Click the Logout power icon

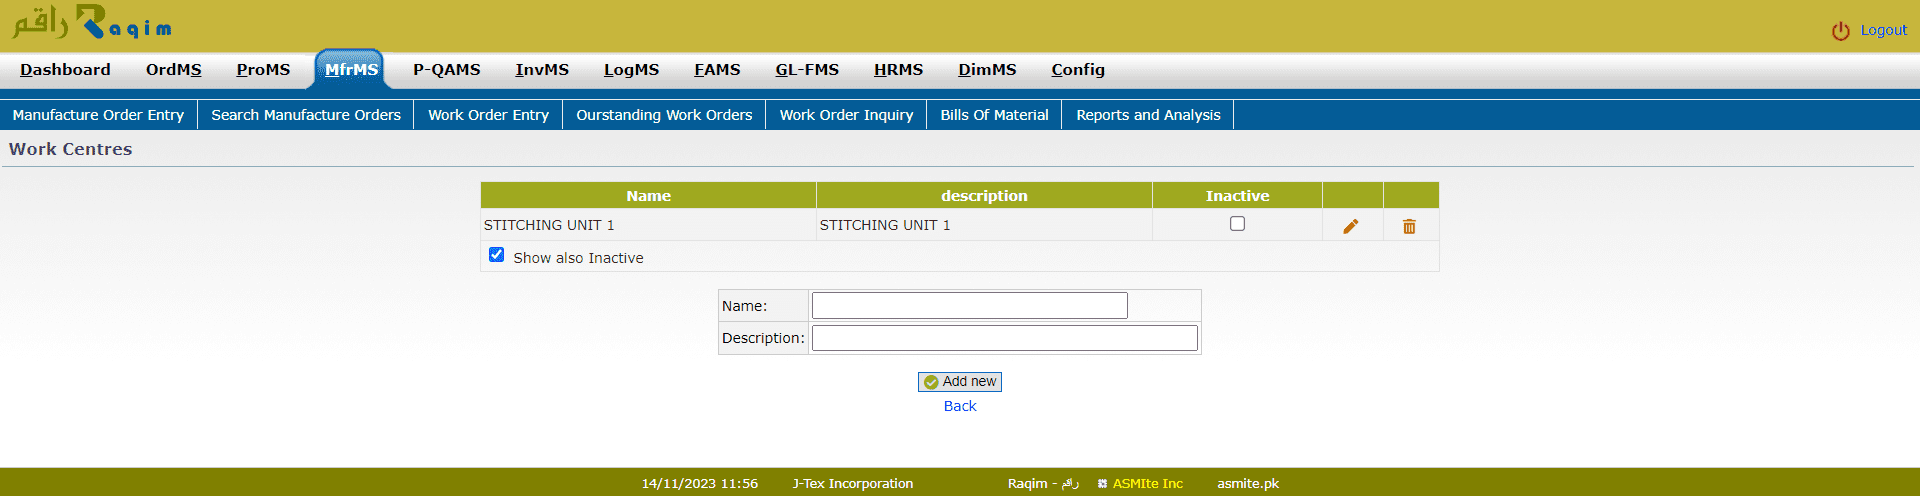1840,31
